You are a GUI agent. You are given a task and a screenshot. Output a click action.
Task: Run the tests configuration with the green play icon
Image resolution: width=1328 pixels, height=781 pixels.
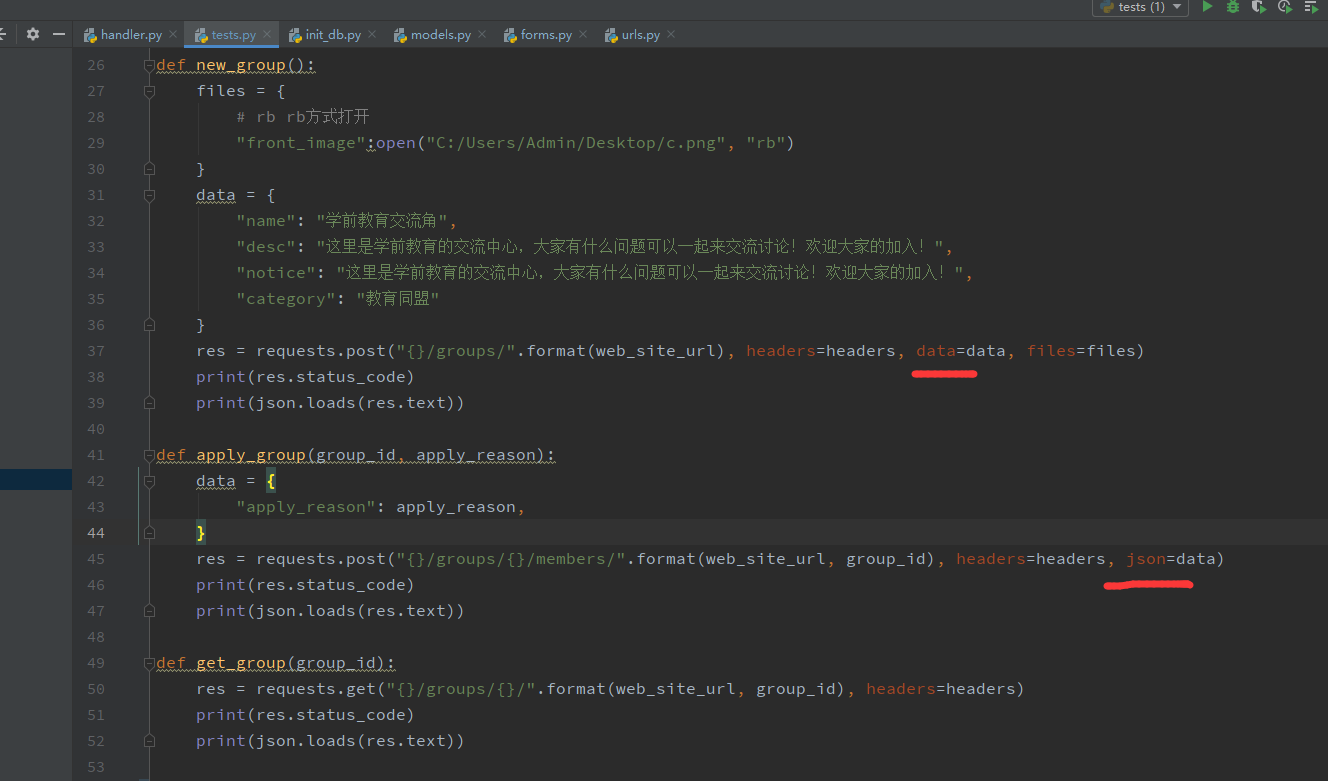point(1207,7)
